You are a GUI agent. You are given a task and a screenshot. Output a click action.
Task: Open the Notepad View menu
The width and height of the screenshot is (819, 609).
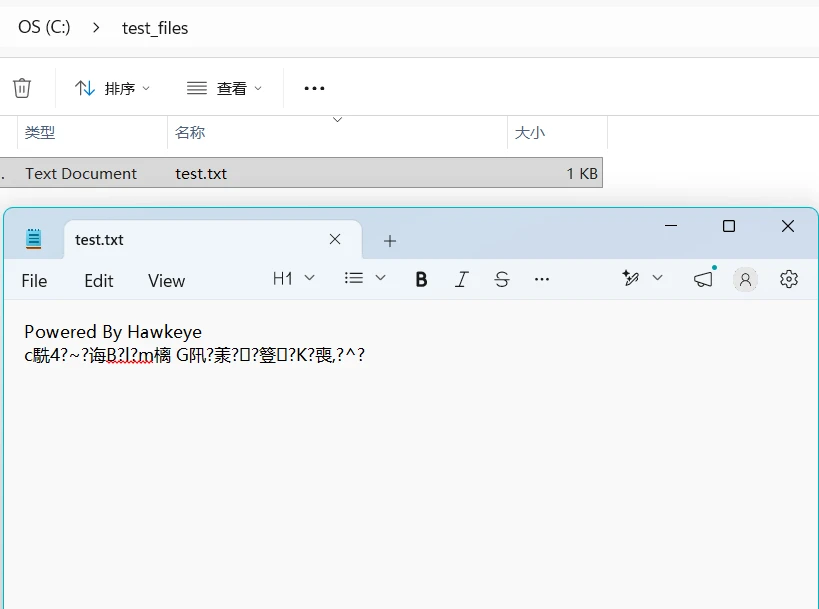166,281
